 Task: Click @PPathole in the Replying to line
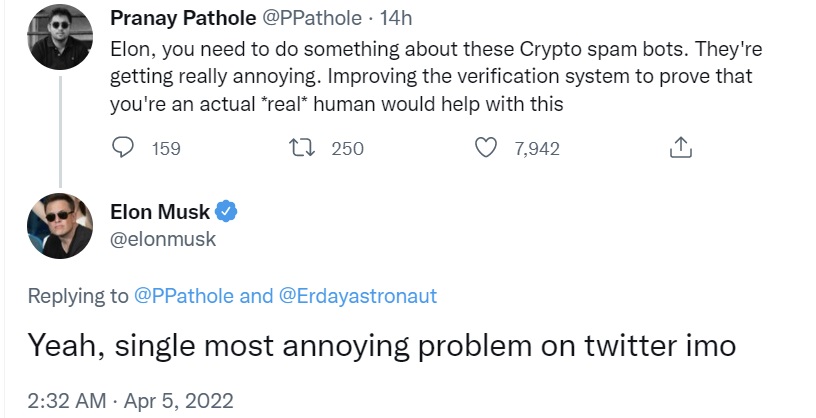[185, 296]
